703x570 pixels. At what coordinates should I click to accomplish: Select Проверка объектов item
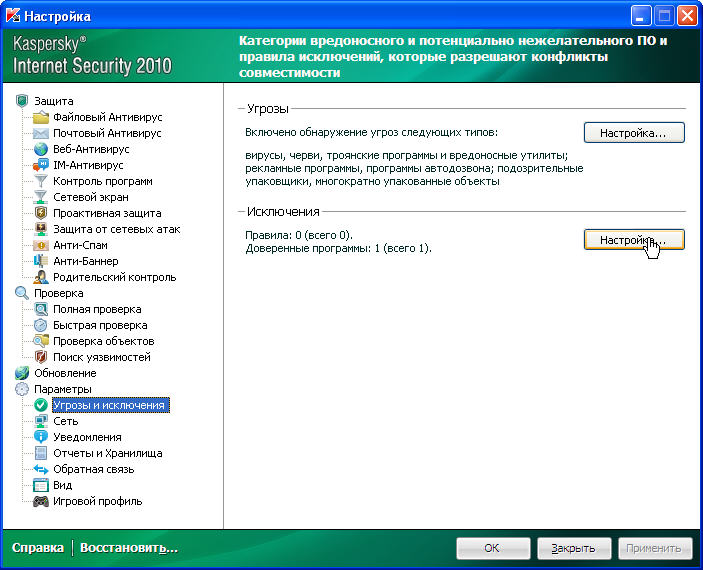pos(104,341)
